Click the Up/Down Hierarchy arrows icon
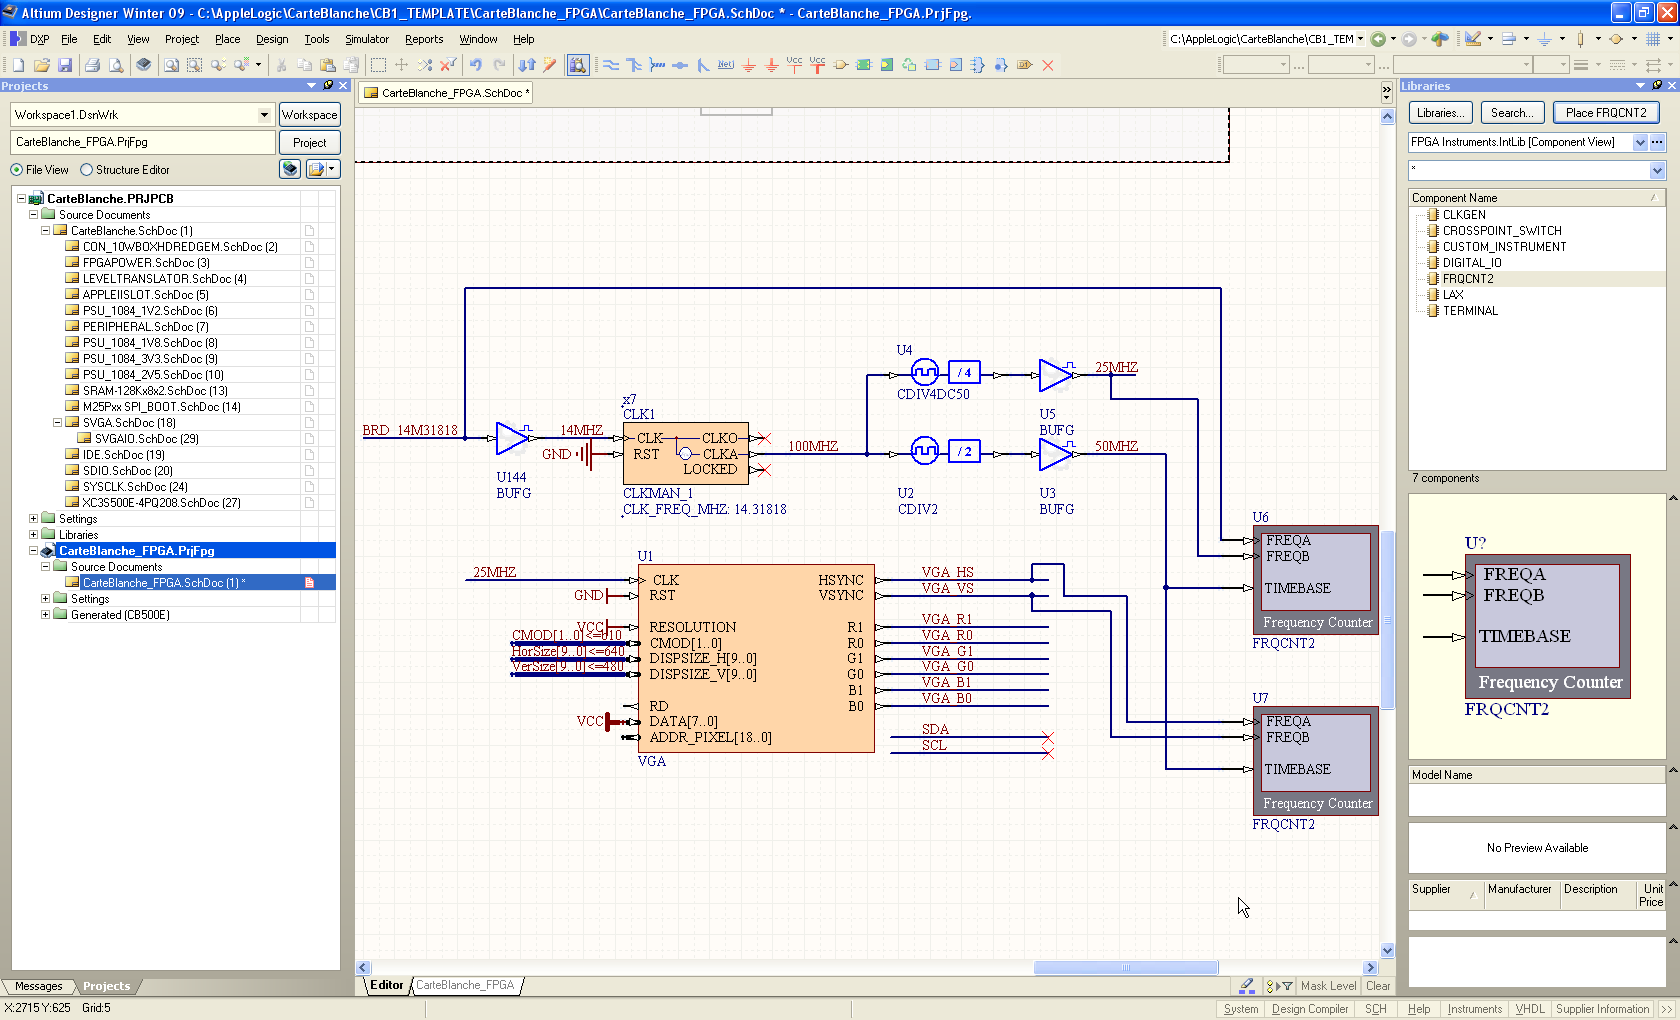The image size is (1680, 1020). (x=527, y=65)
